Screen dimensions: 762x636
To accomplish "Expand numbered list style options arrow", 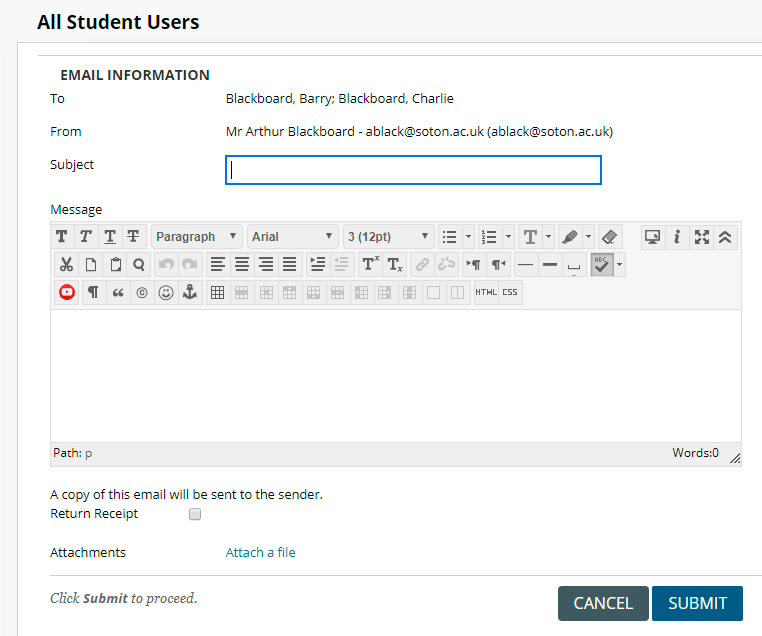I will 508,237.
